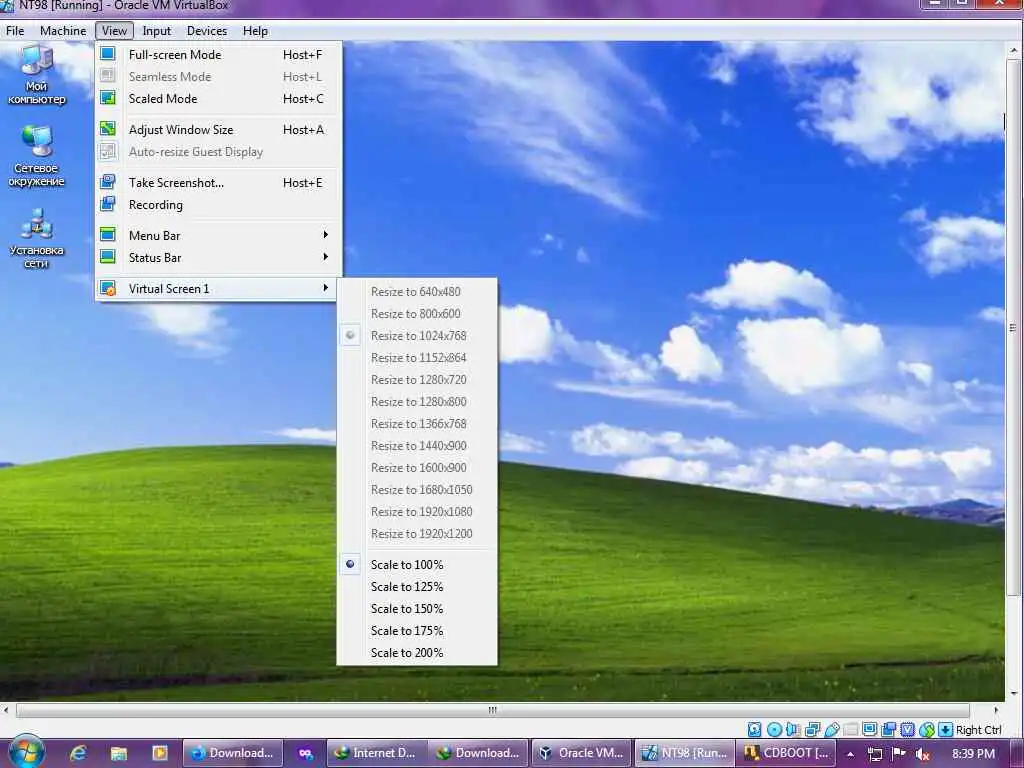The image size is (1024, 768).
Task: Click the Action Center flag tray icon
Action: [899, 754]
